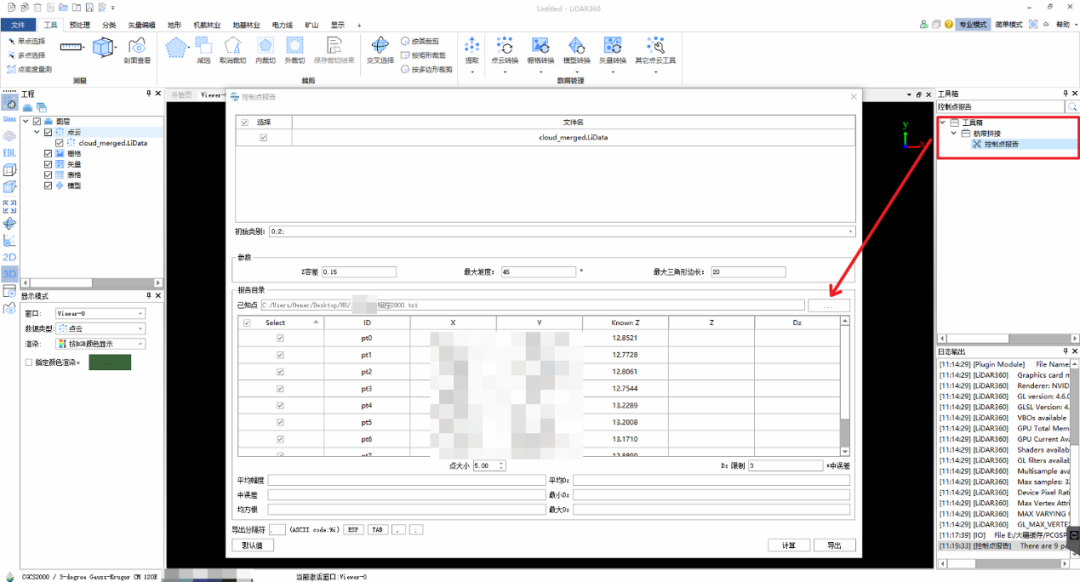1080x582 pixels.
Task: Toggle the 模型 model layer checkbox
Action: pos(48,186)
